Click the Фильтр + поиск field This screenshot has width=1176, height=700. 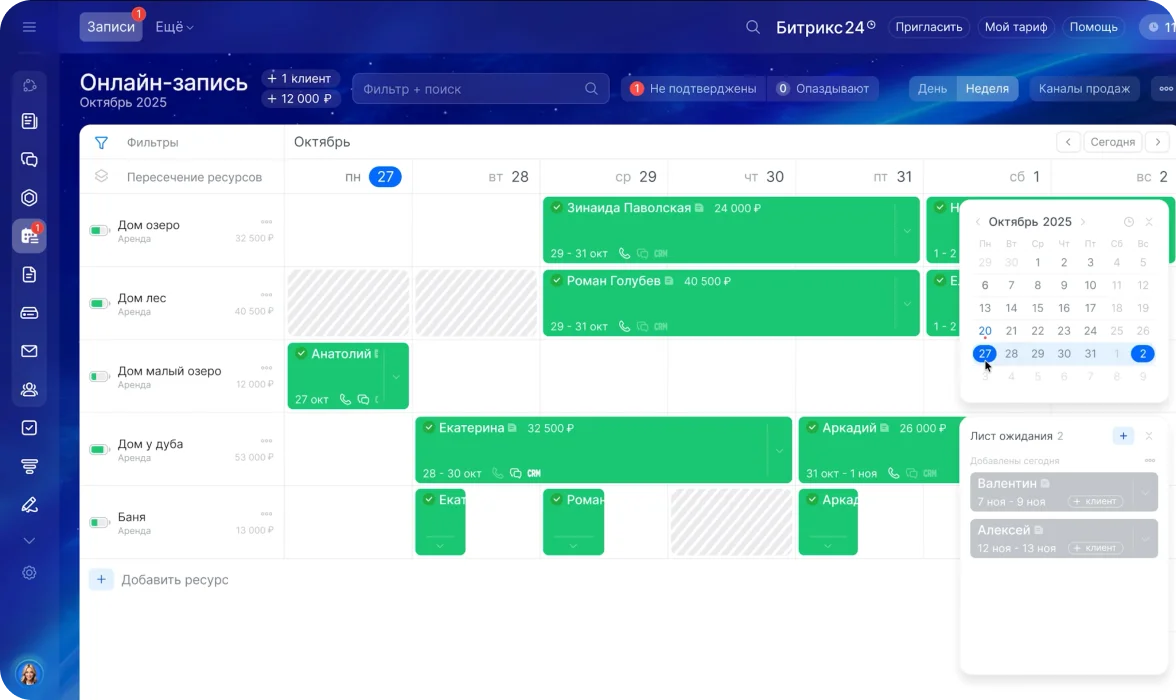click(x=470, y=89)
